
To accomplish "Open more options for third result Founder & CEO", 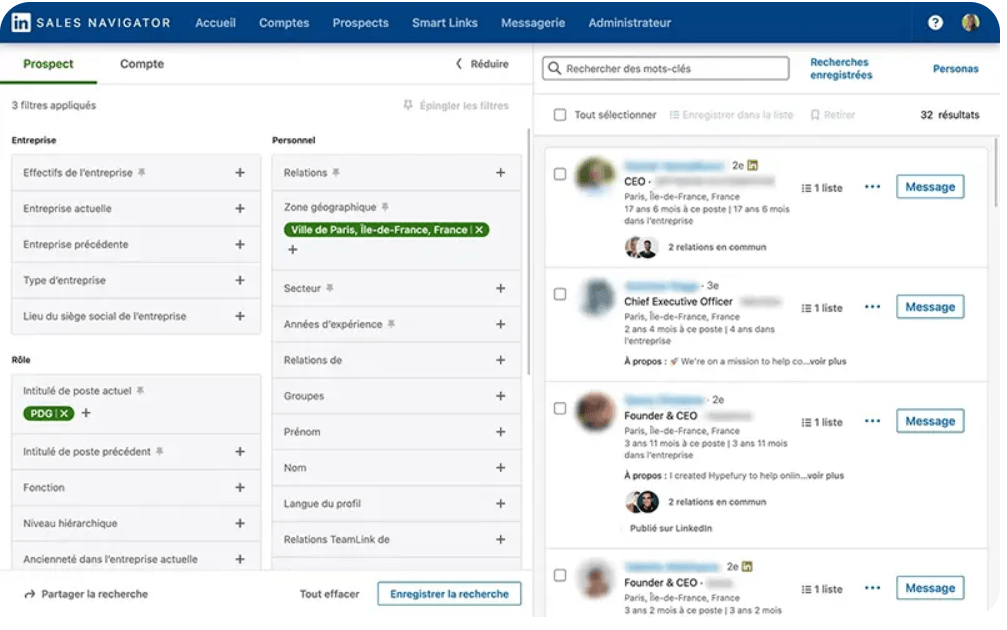I will click(872, 421).
